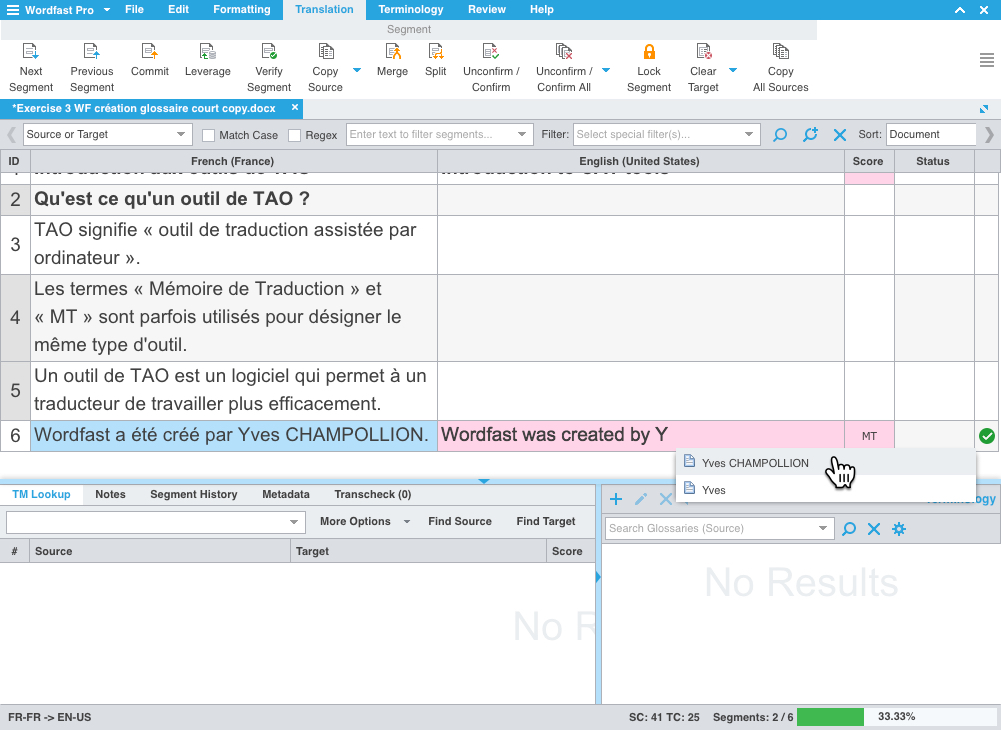Merge segments with the Merge tool
This screenshot has width=1001, height=730.
[393, 52]
